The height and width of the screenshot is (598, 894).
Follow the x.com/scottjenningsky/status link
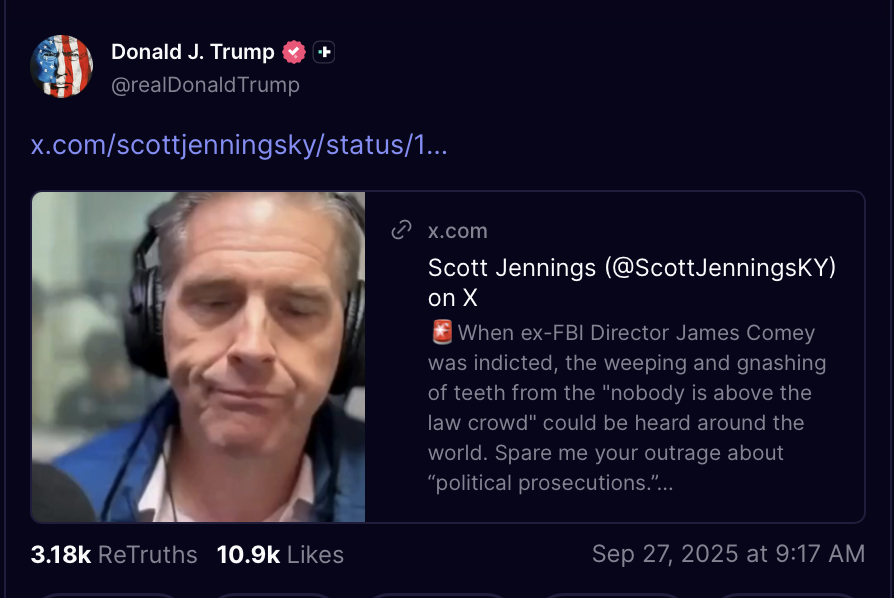239,145
